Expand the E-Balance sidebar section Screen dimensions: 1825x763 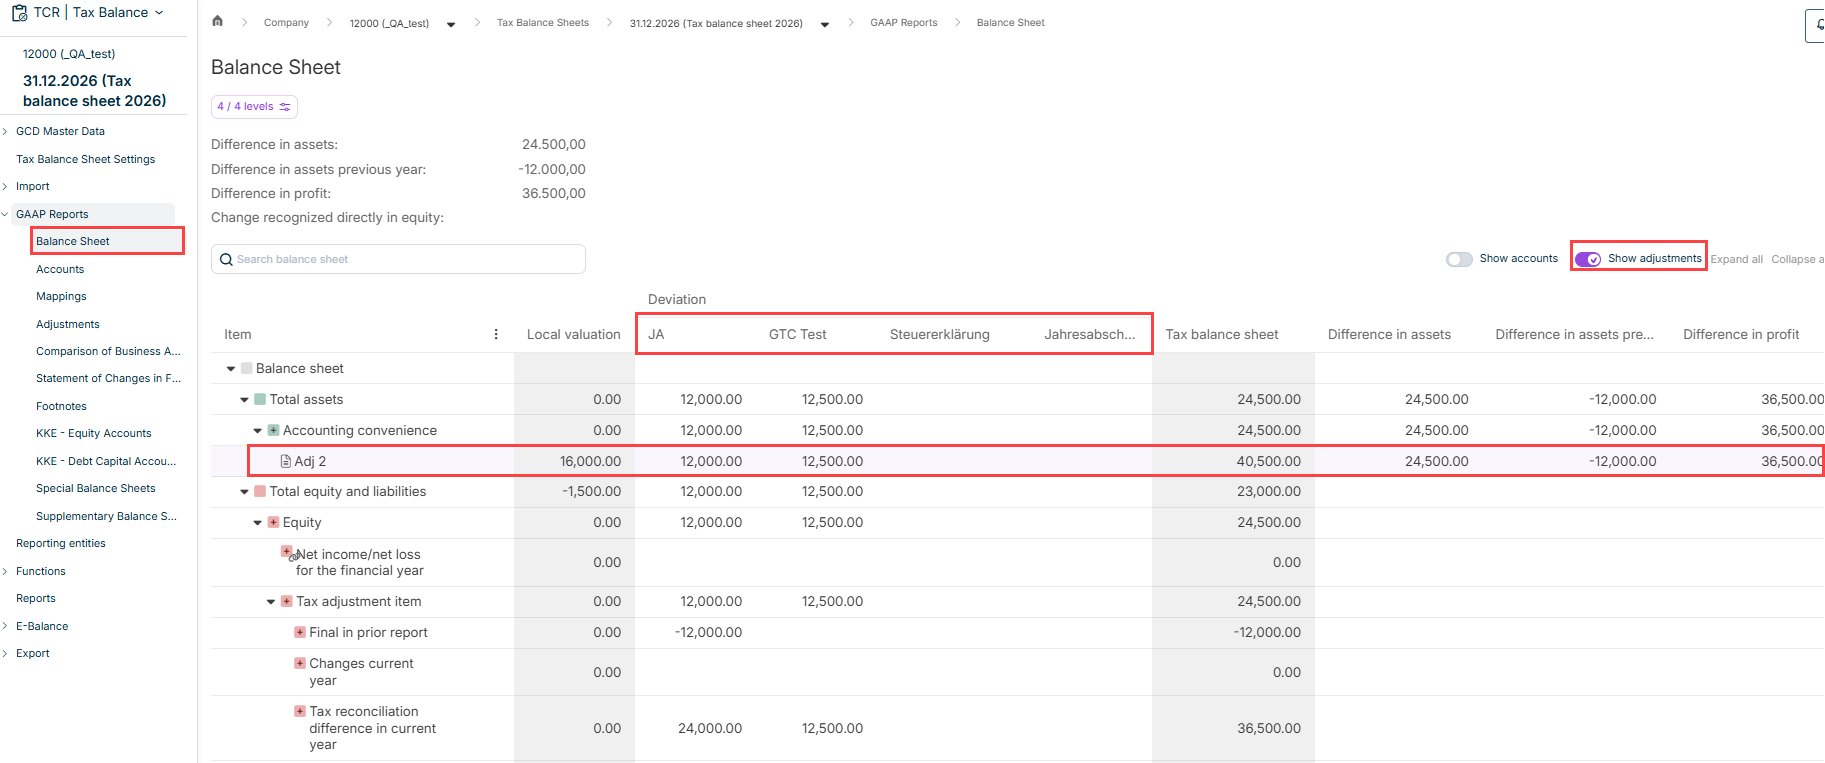[5, 626]
